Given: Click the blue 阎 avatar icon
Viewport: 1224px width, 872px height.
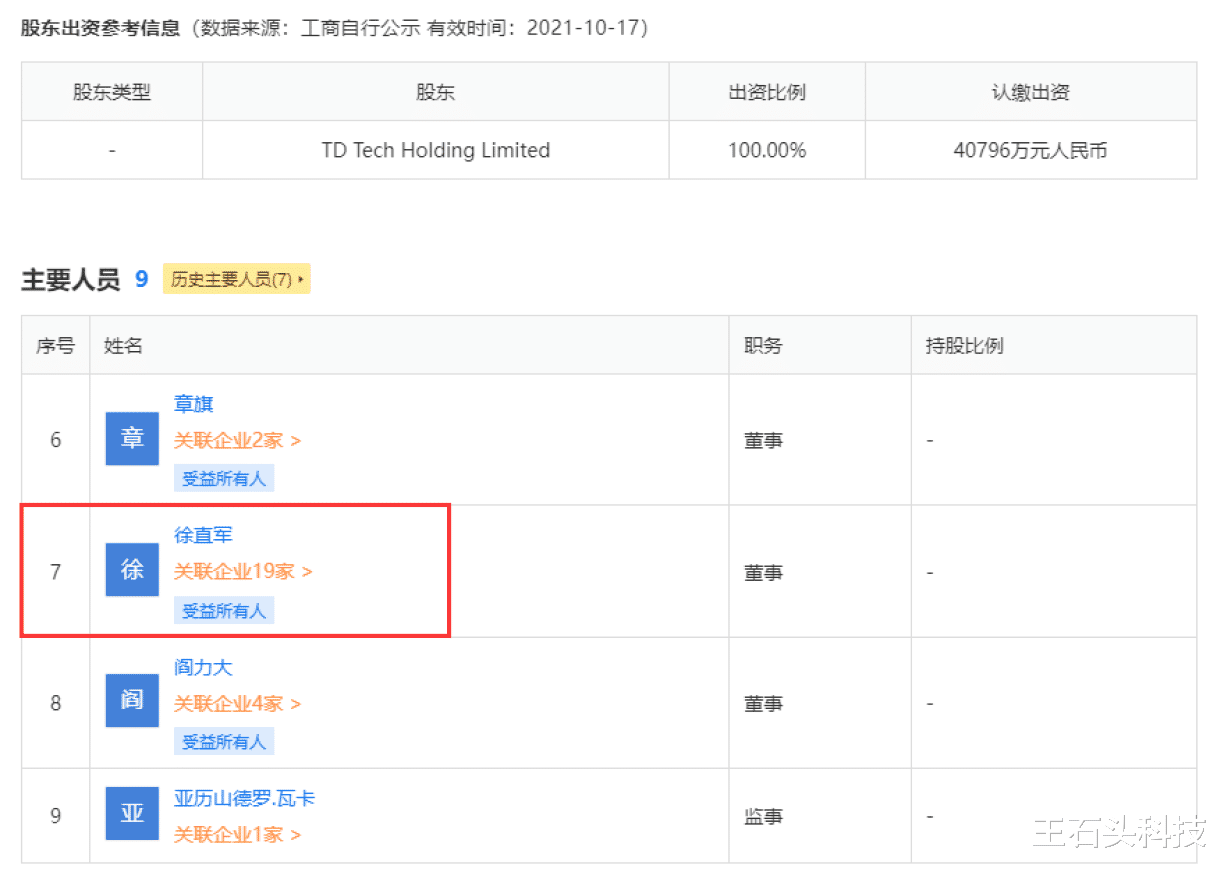Looking at the screenshot, I should pyautogui.click(x=131, y=702).
